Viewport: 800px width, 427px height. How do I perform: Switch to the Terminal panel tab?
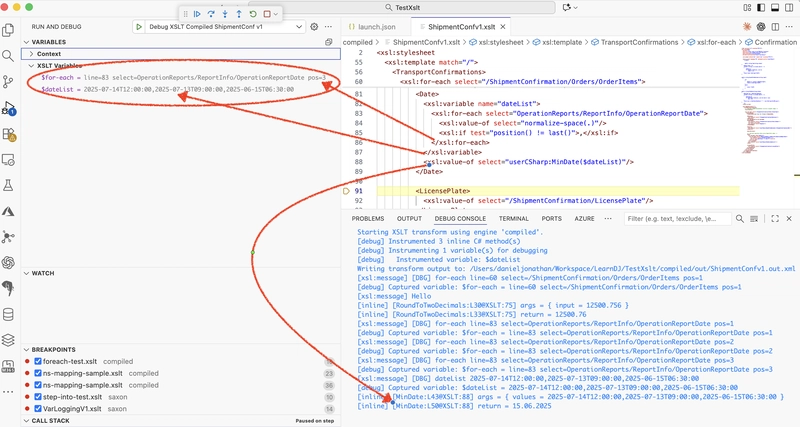(514, 218)
